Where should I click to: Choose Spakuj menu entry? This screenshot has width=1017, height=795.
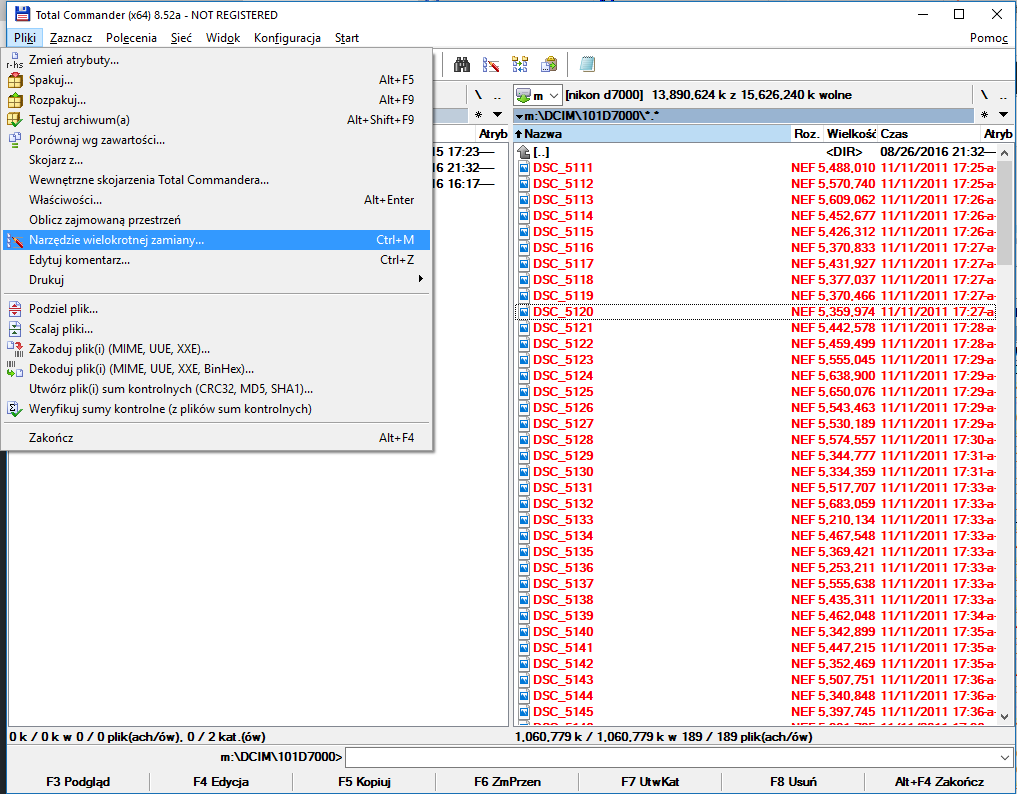[217, 80]
